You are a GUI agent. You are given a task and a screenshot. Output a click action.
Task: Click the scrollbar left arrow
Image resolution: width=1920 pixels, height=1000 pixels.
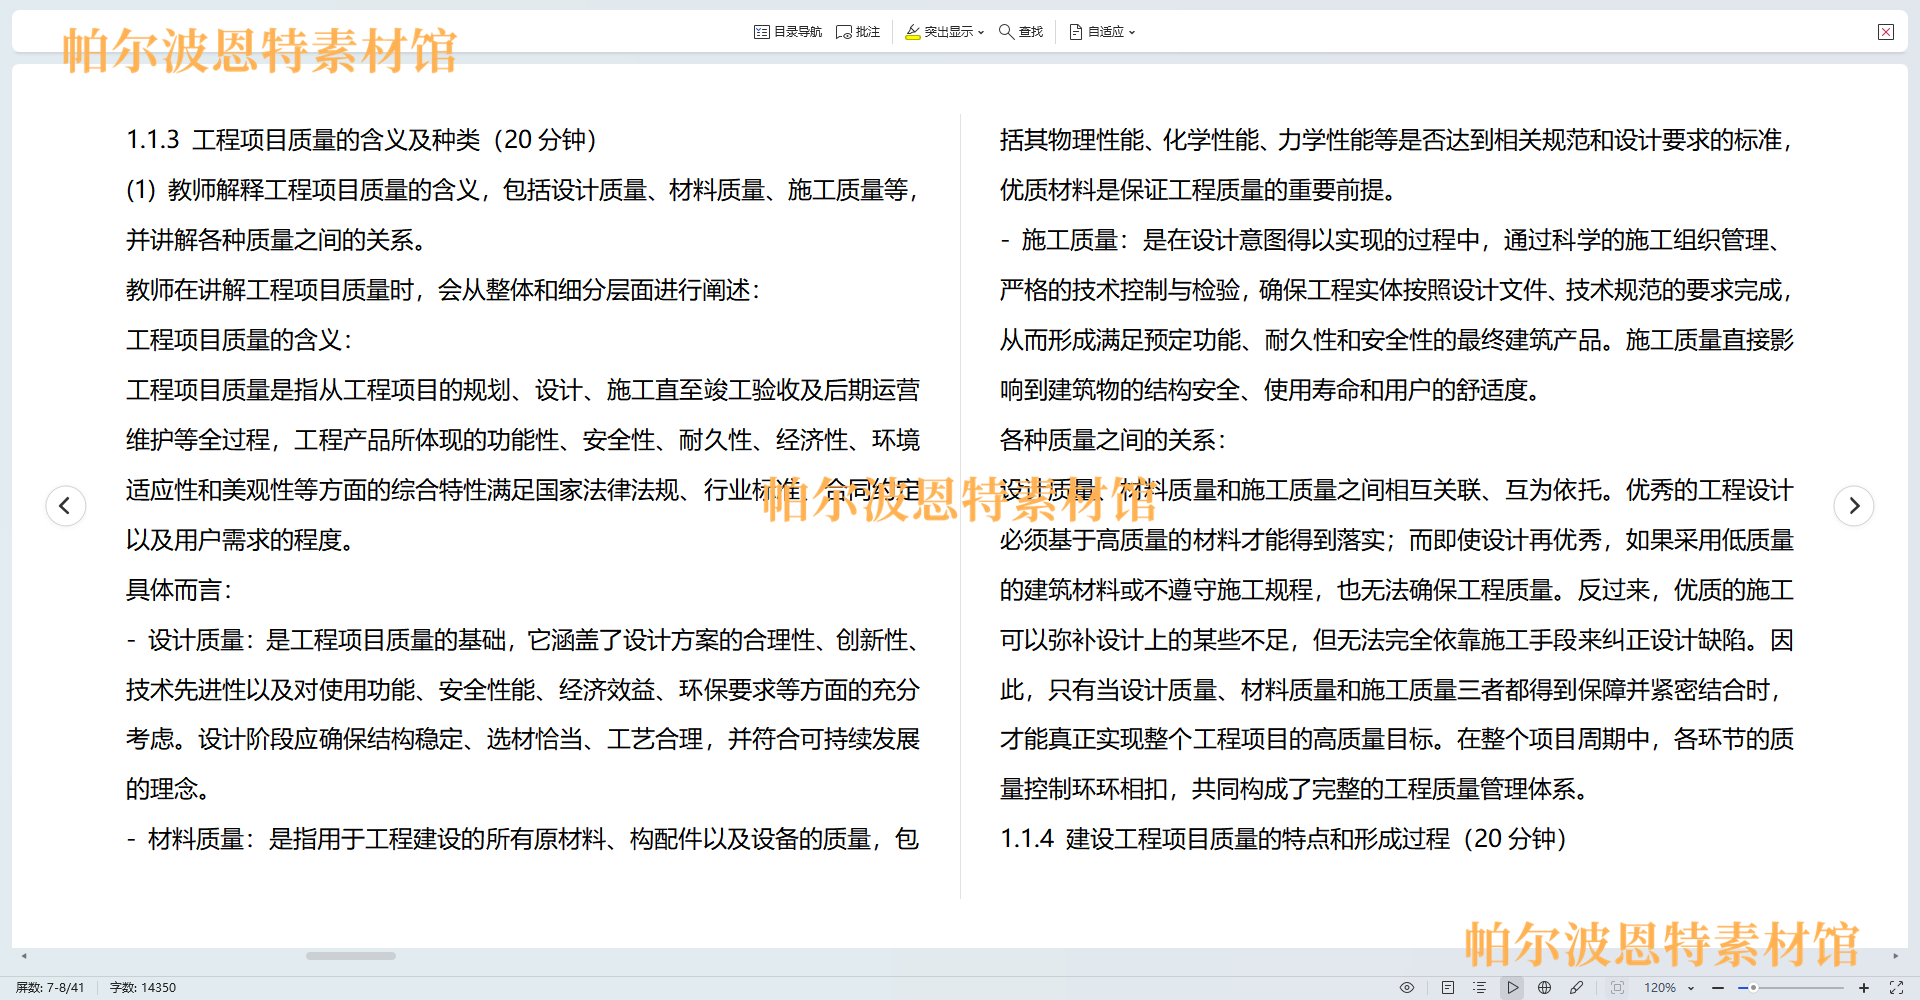coord(24,956)
